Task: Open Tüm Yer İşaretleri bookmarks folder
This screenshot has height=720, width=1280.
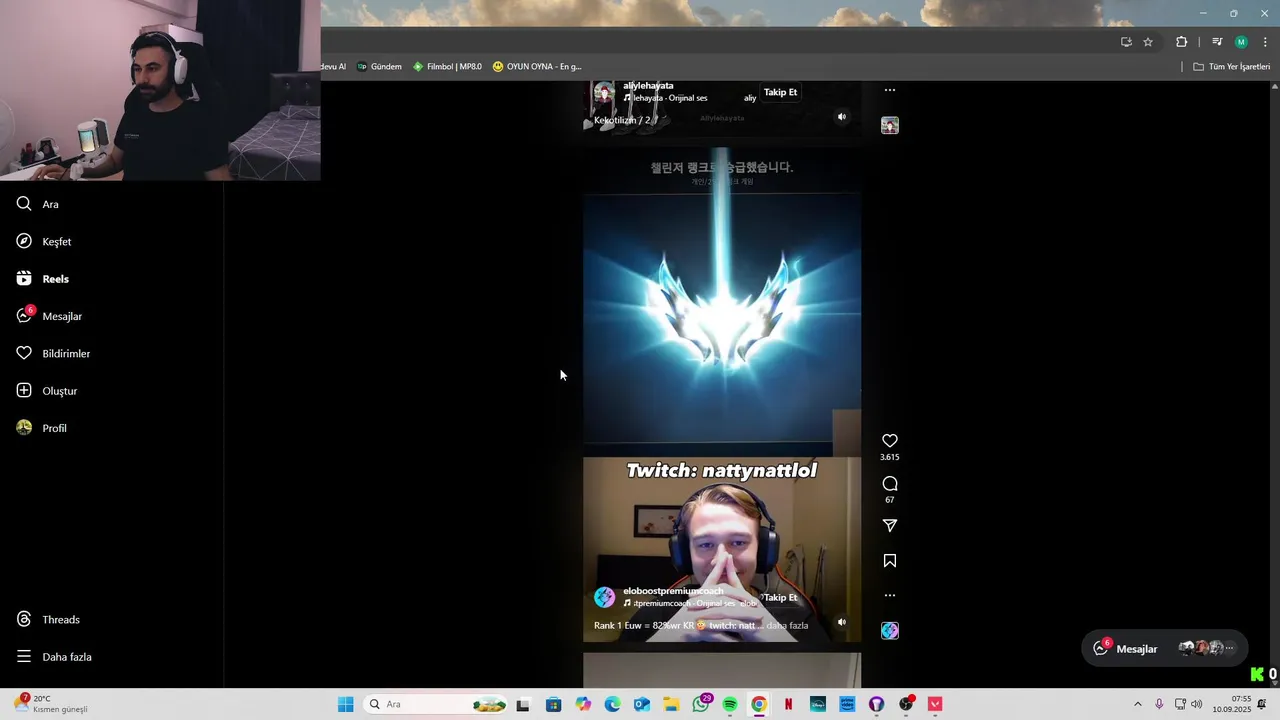Action: (1232, 67)
